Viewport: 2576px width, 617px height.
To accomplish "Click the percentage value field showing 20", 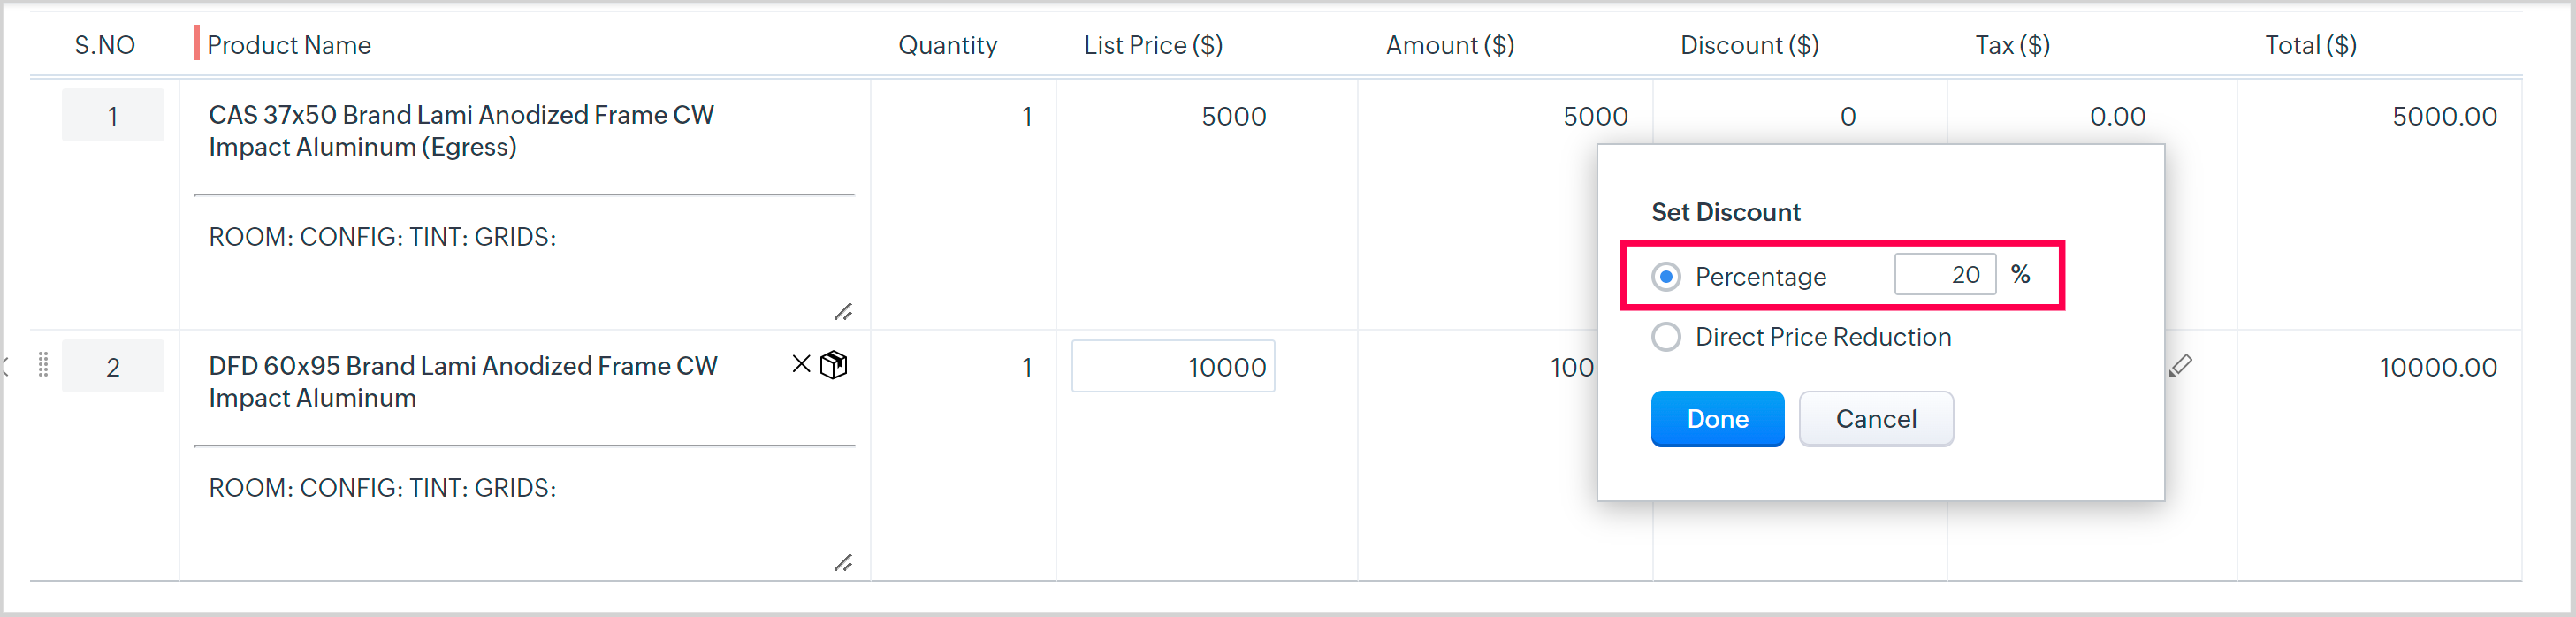I will [x=1944, y=275].
